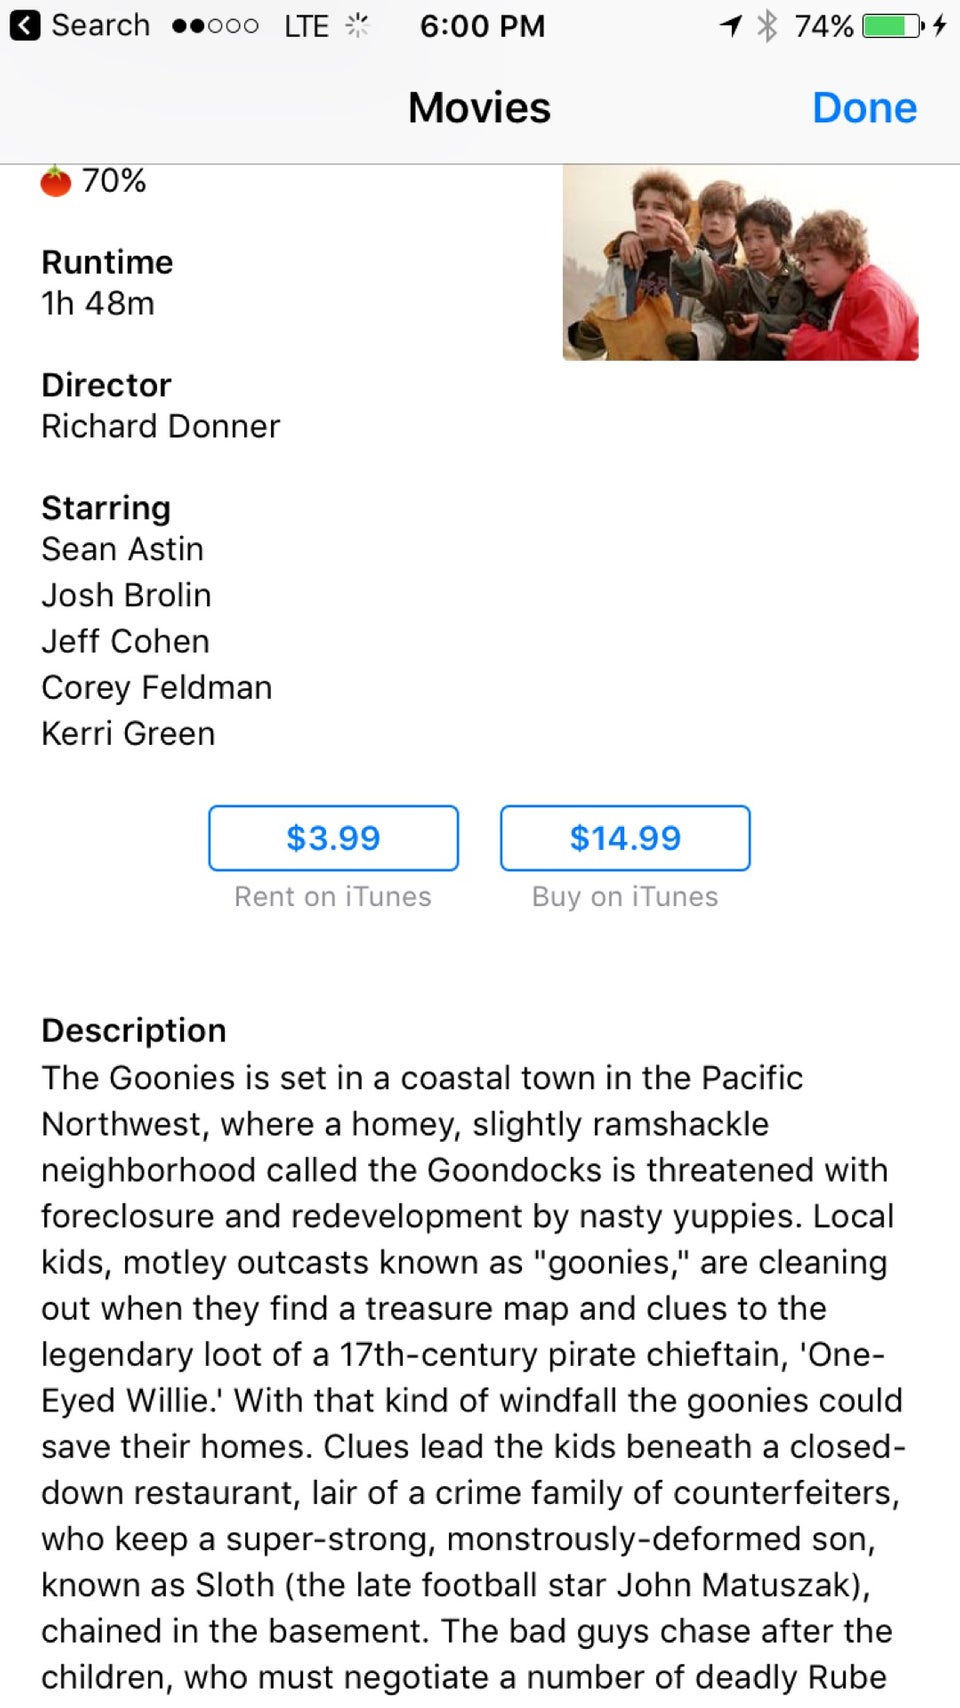Click the 6:00 PM status bar clock
Viewport: 960px width, 1708px height.
482,25
